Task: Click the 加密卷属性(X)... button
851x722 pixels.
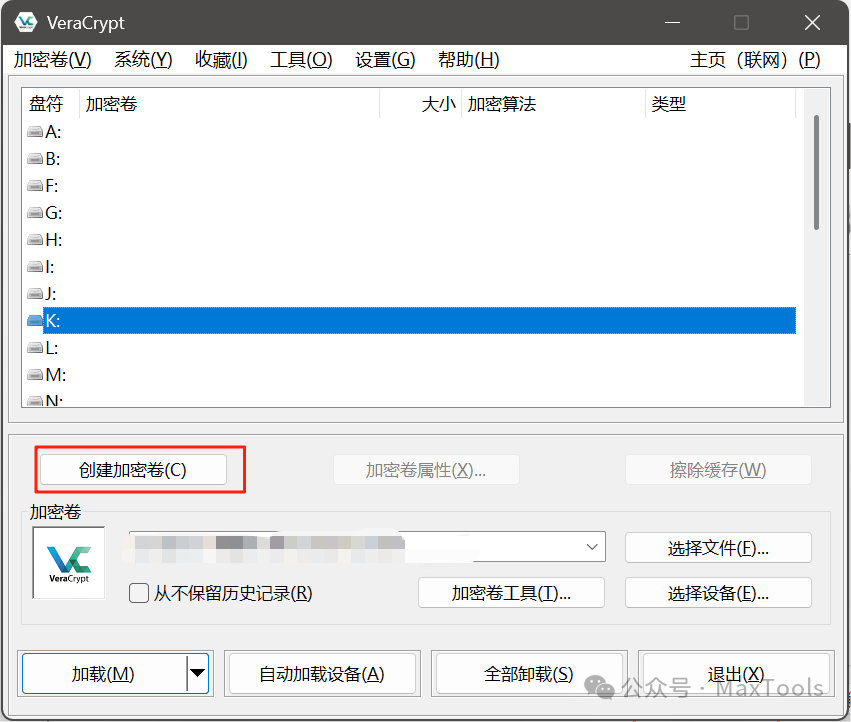Action: point(426,470)
